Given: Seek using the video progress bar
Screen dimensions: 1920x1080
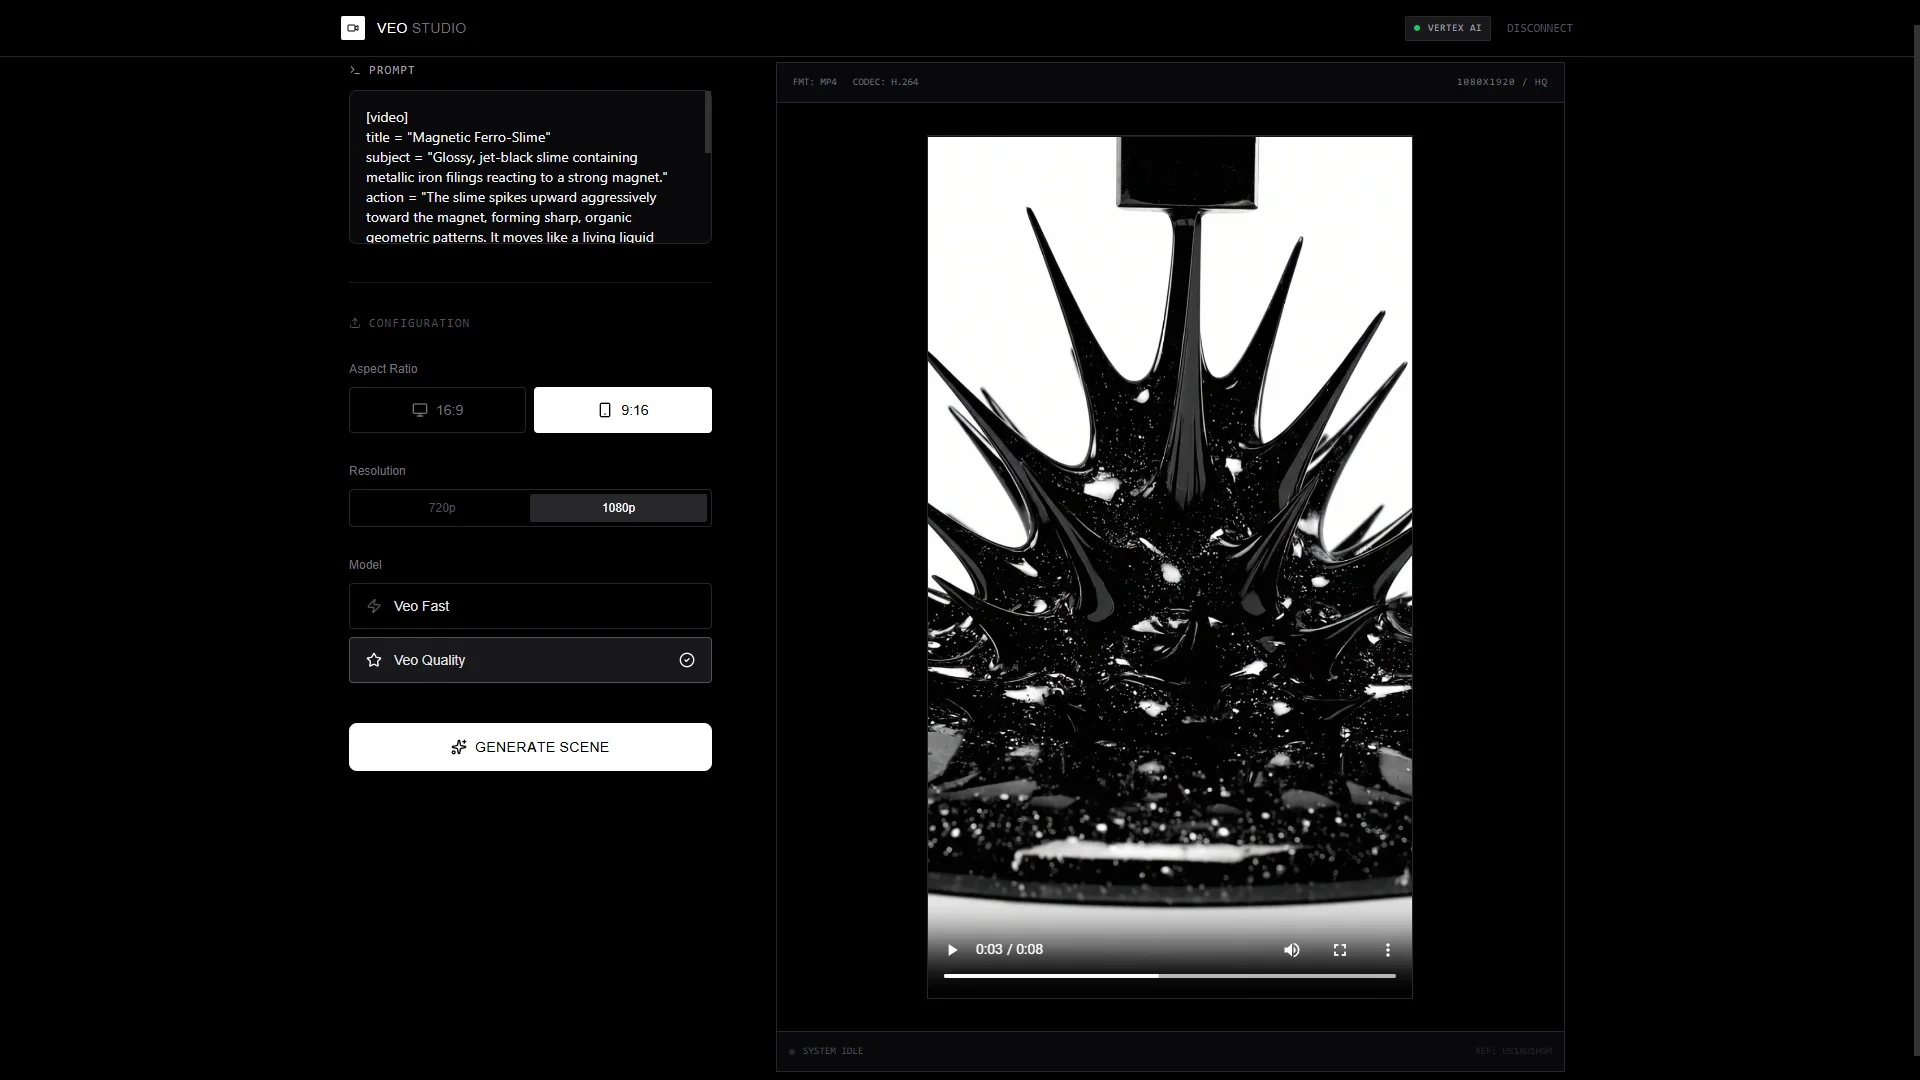Looking at the screenshot, I should click(x=1169, y=975).
